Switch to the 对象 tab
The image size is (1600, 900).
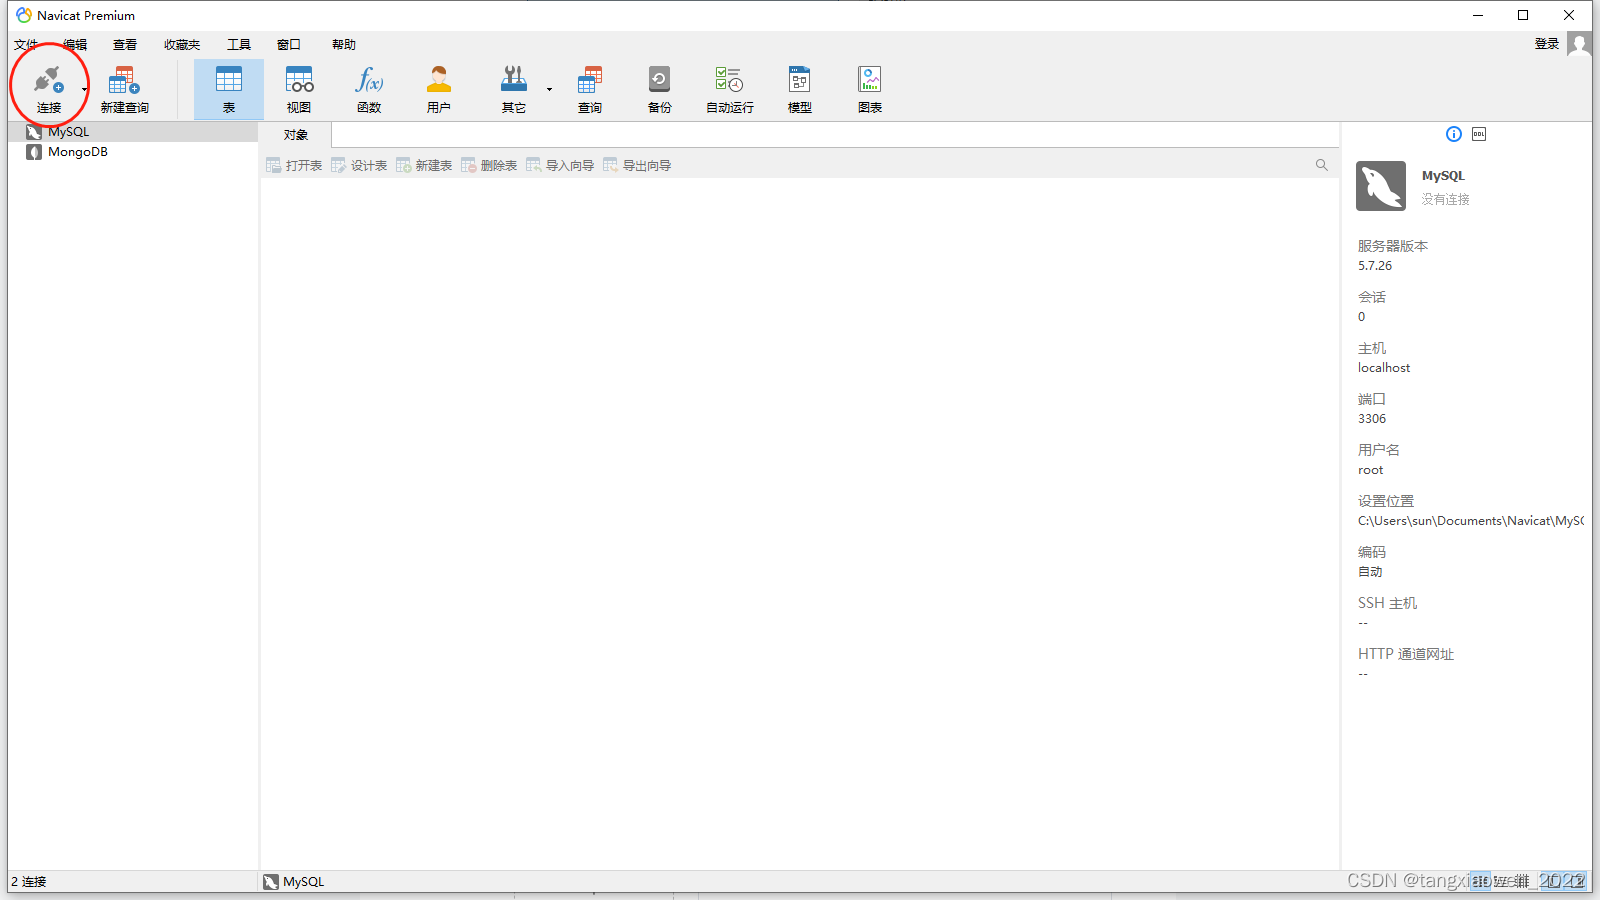pyautogui.click(x=295, y=135)
